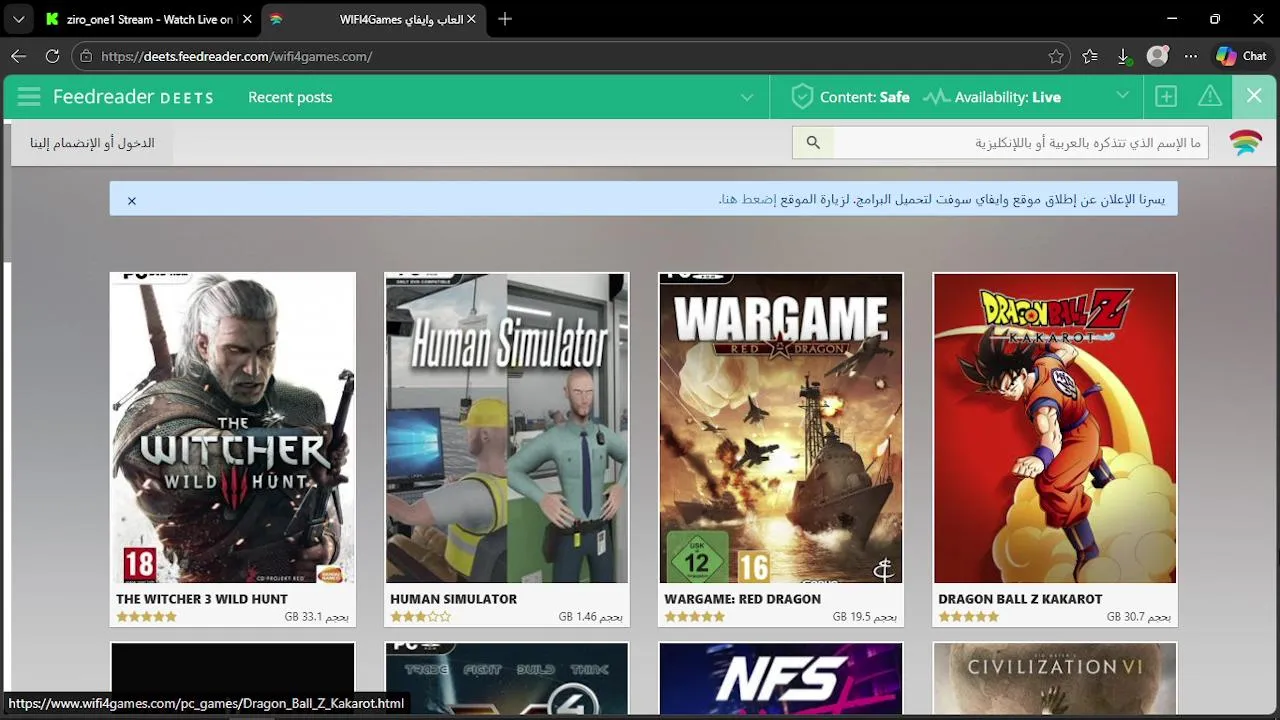
Task: Click the address bar URL
Action: pos(237,56)
